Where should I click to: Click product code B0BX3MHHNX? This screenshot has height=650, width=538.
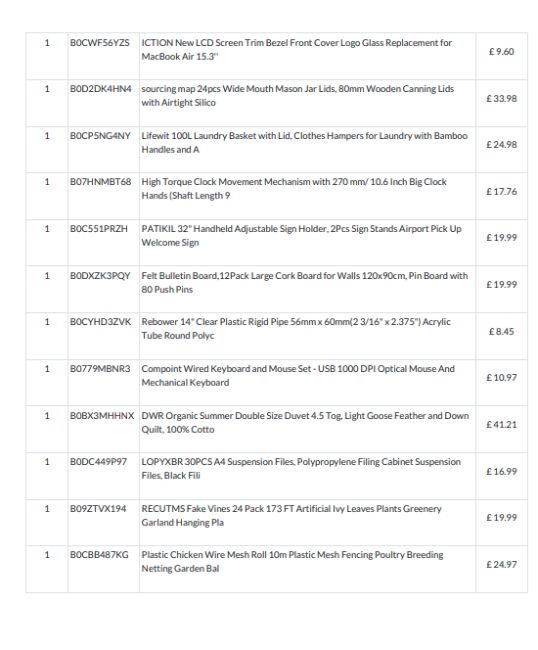coord(102,415)
